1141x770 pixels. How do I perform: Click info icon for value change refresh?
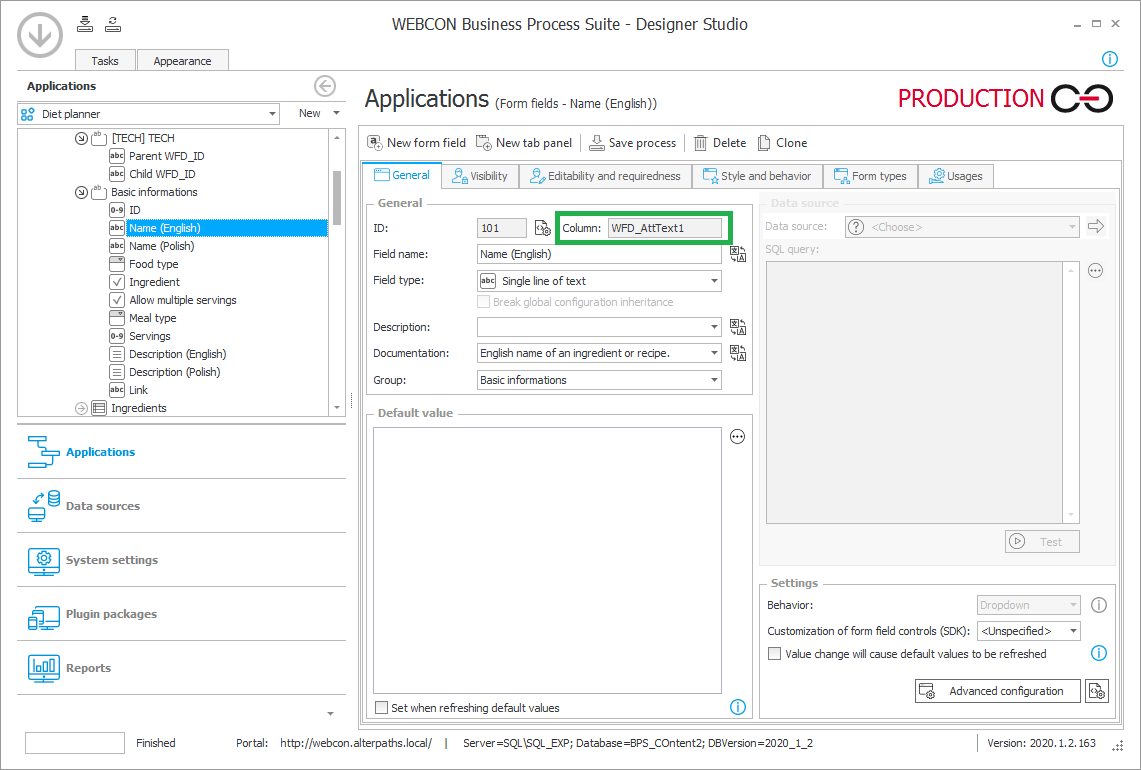(x=1099, y=653)
